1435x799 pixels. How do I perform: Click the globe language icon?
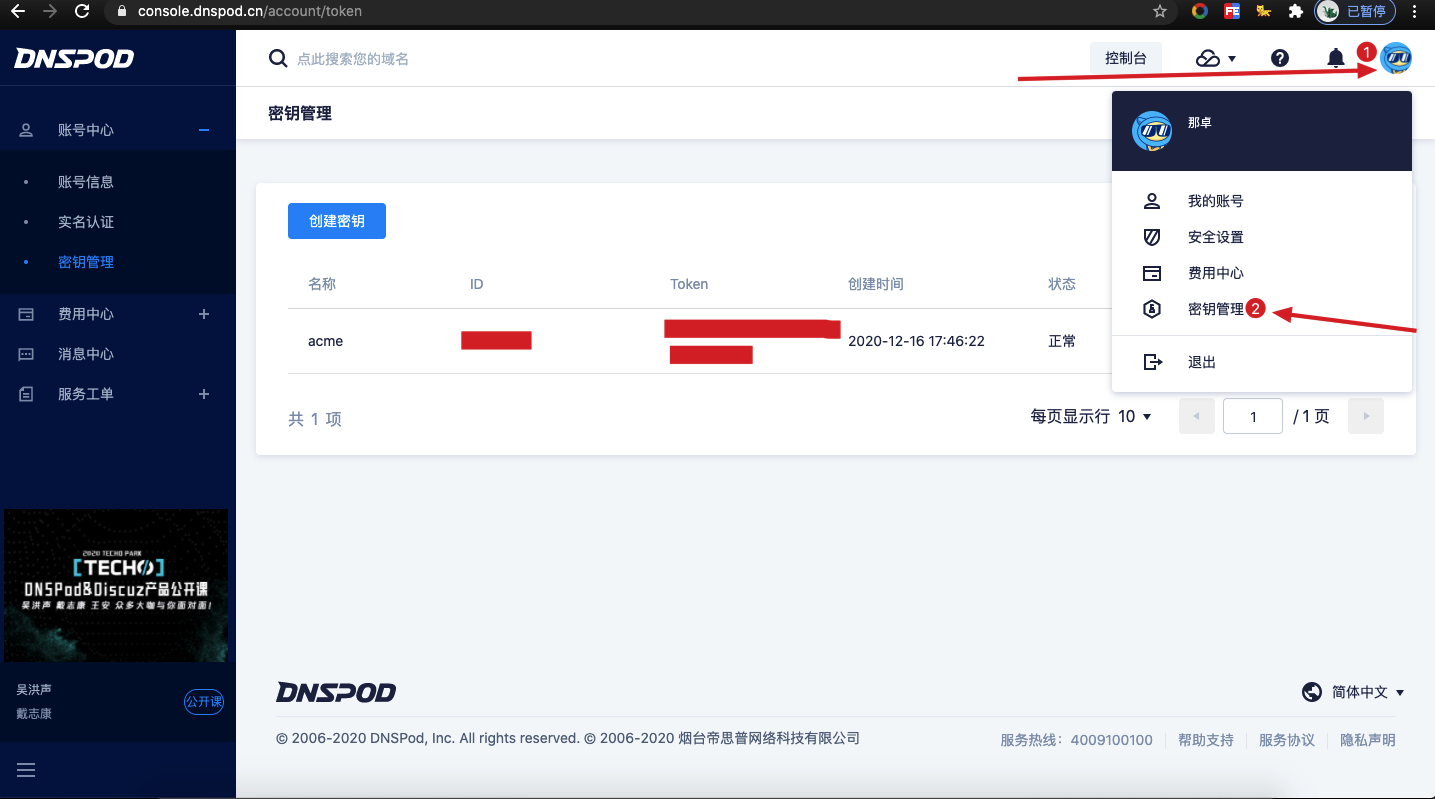[x=1312, y=692]
